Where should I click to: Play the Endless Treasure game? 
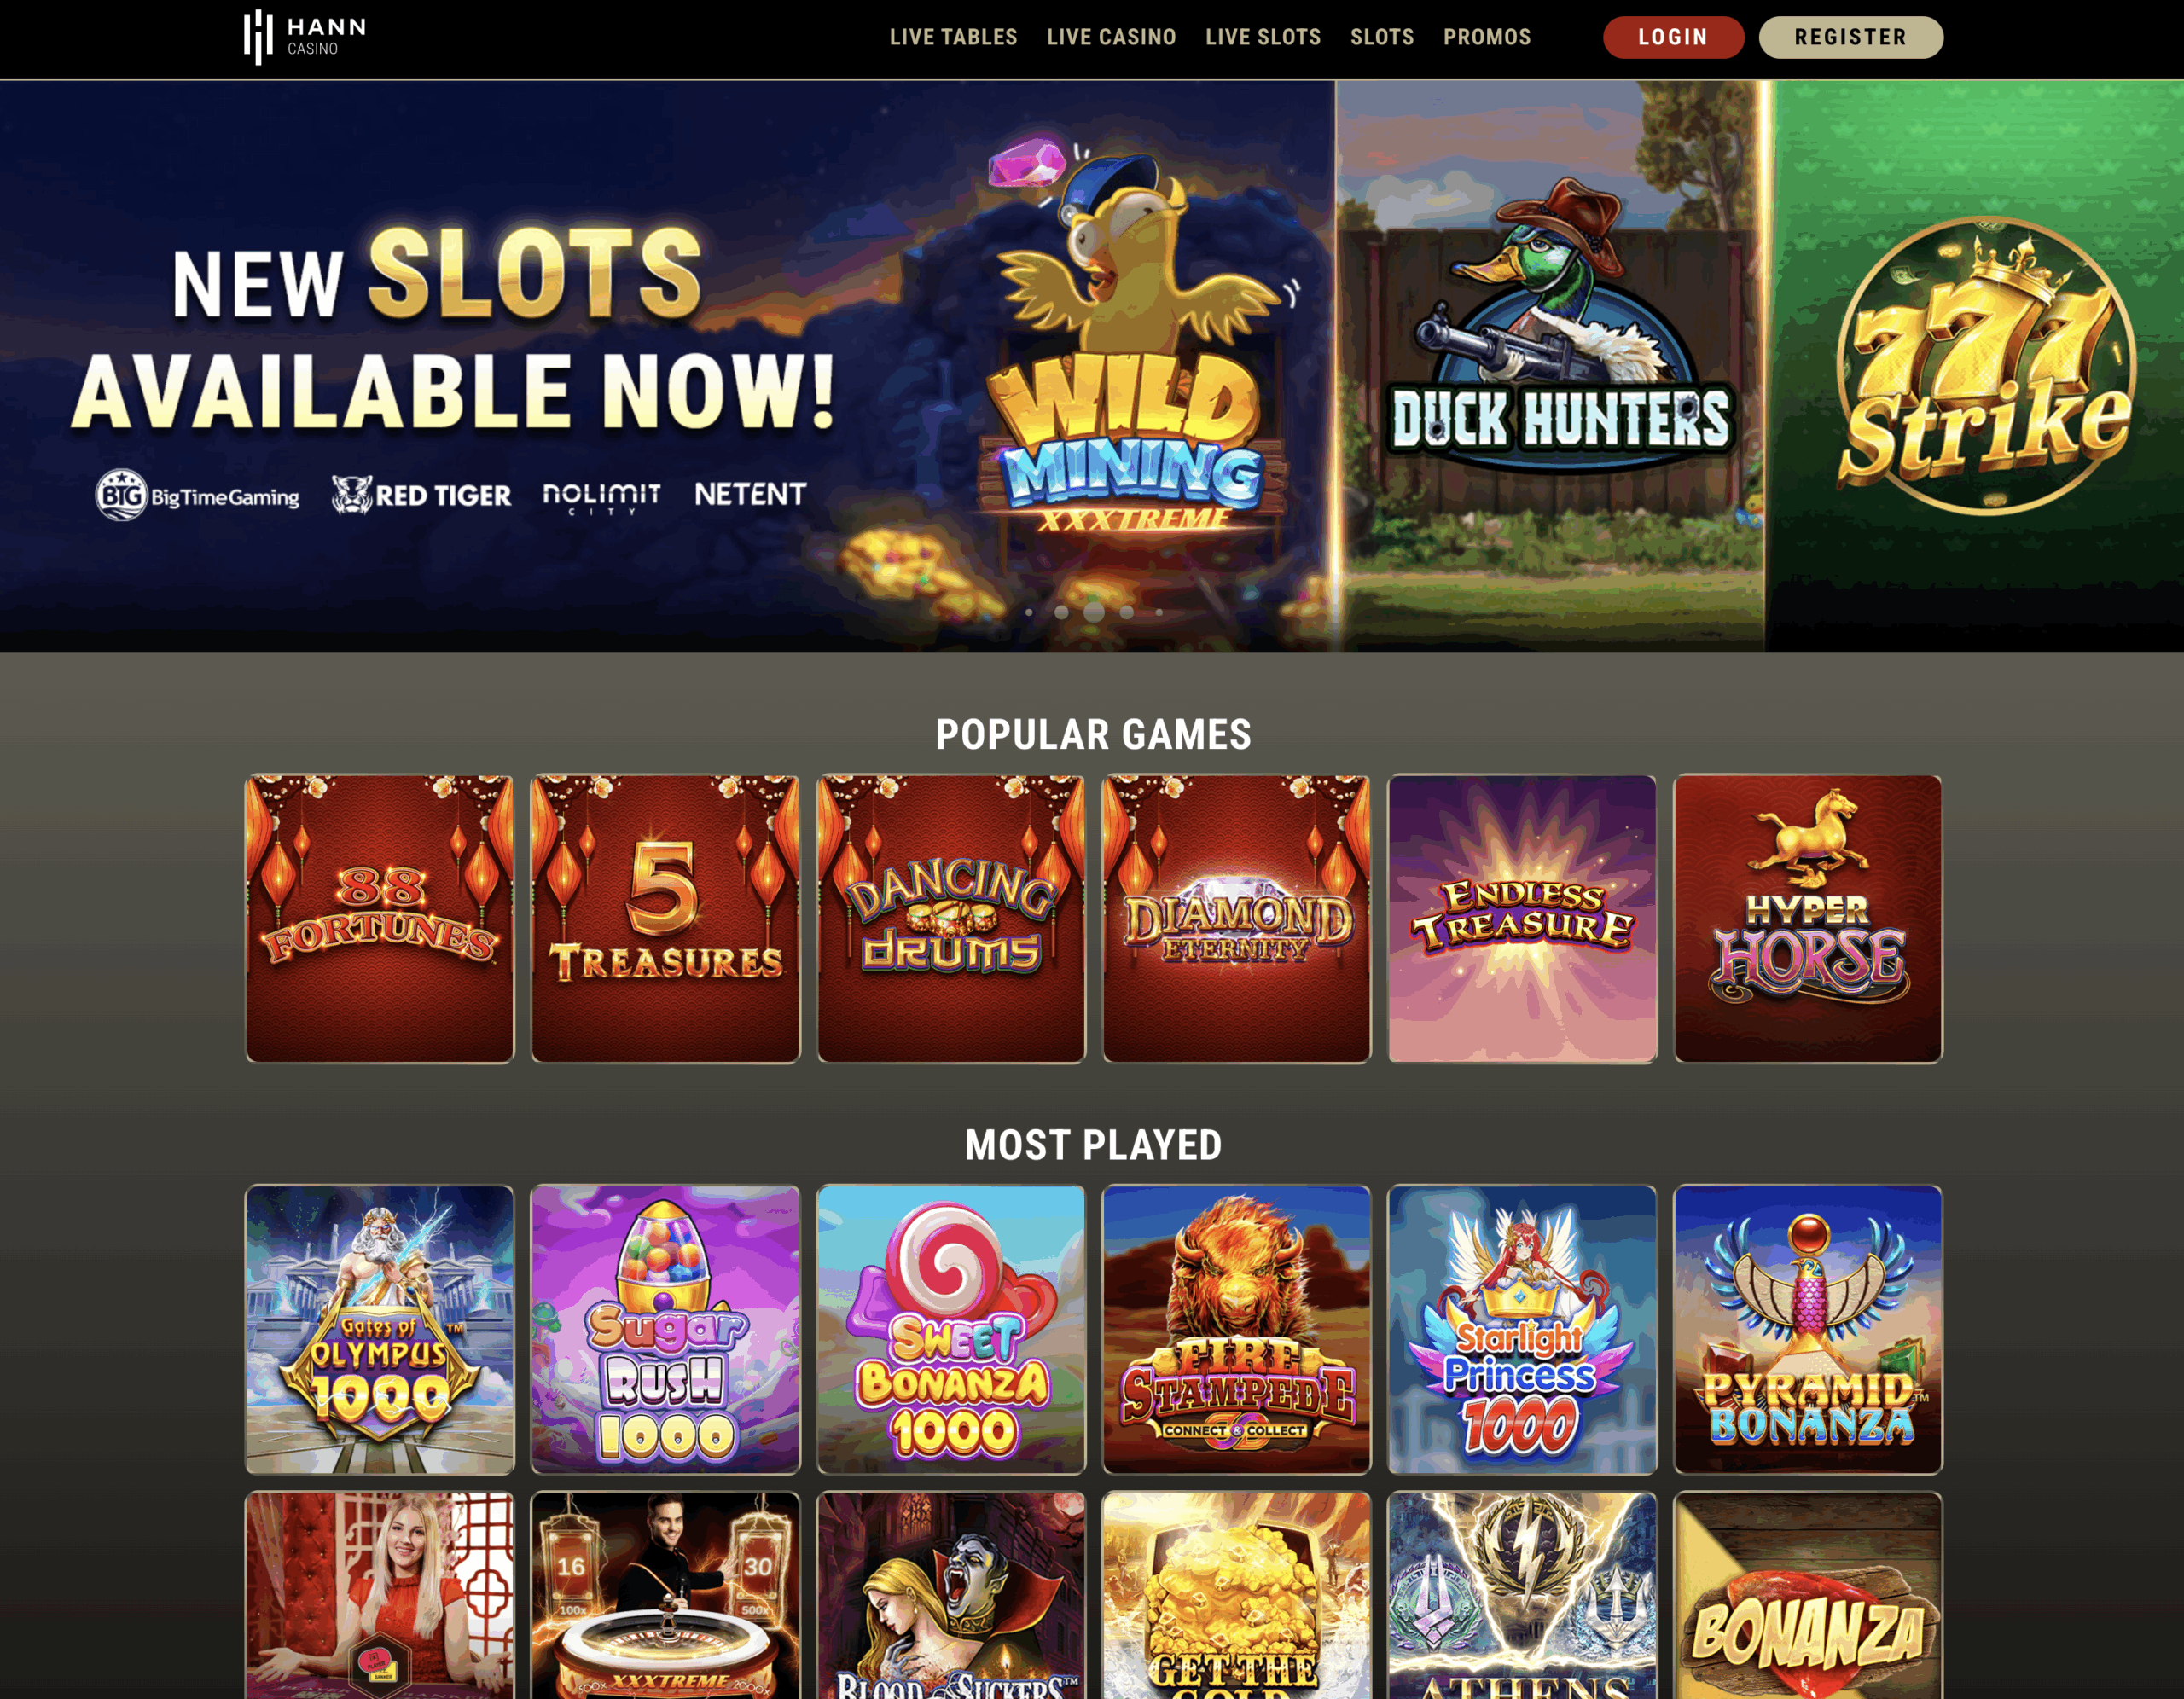[1522, 918]
